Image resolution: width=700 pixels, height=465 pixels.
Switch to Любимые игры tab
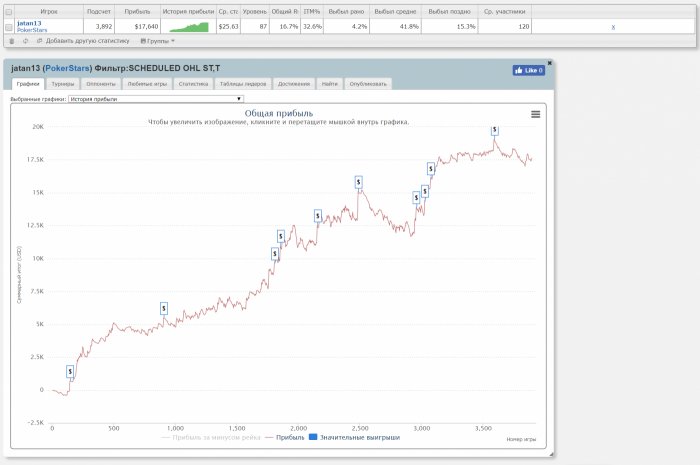point(147,84)
